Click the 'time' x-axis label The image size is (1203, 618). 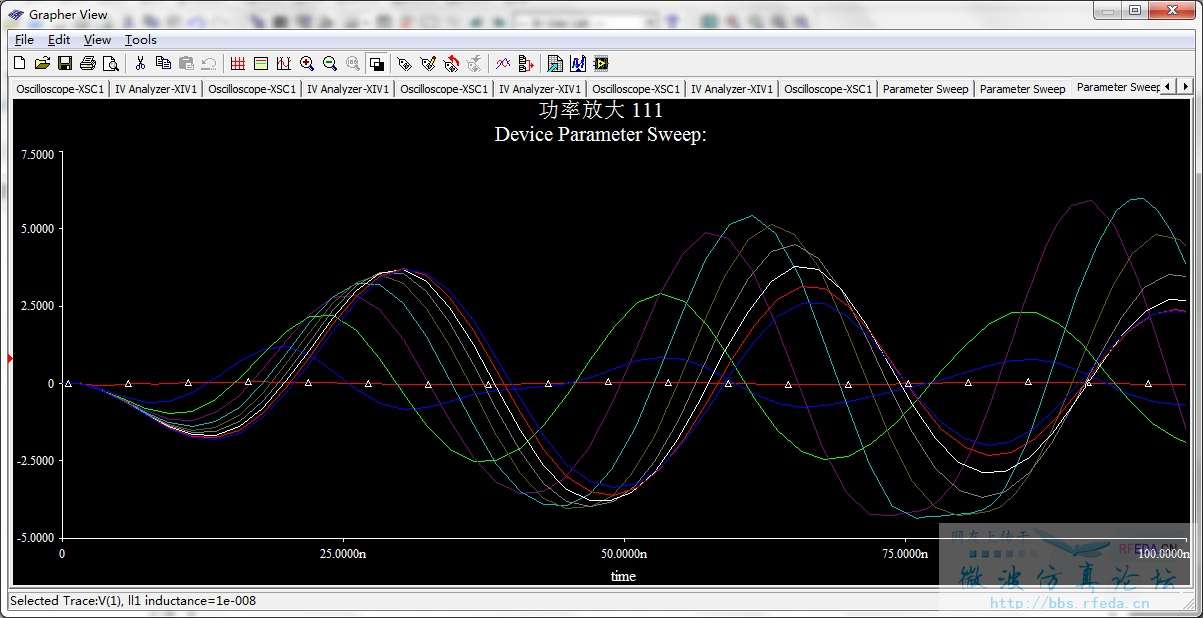coord(623,576)
